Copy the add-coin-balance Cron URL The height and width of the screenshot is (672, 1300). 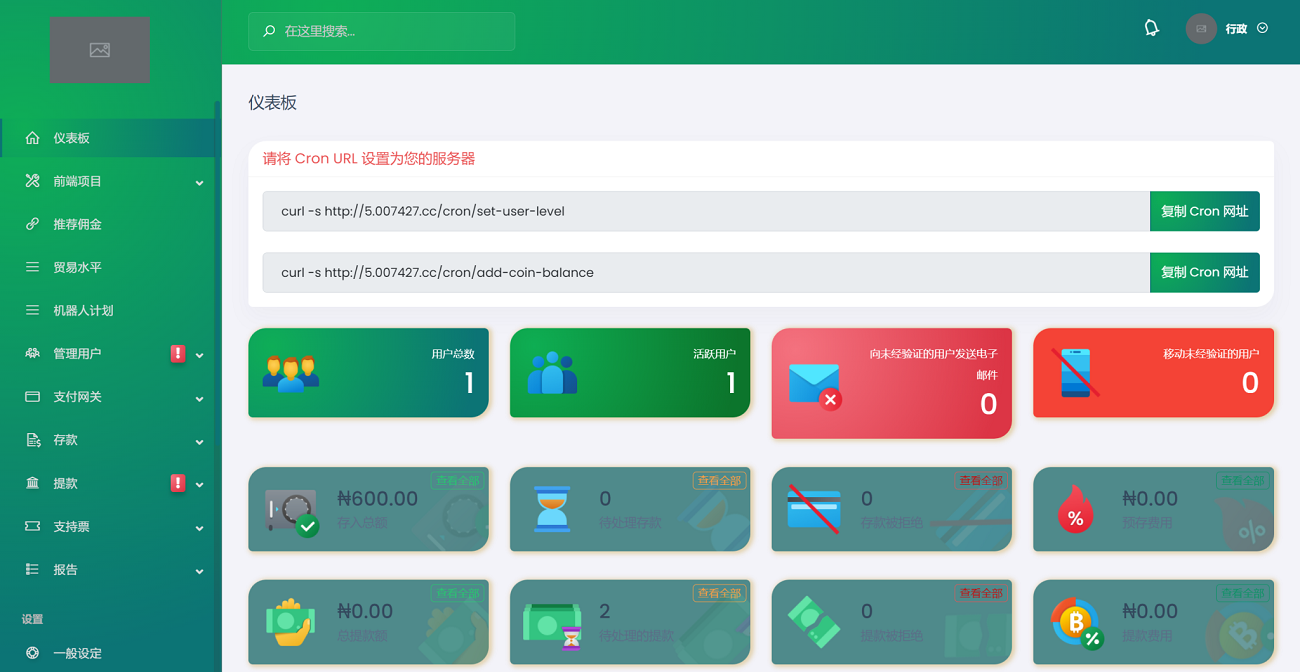[1204, 272]
